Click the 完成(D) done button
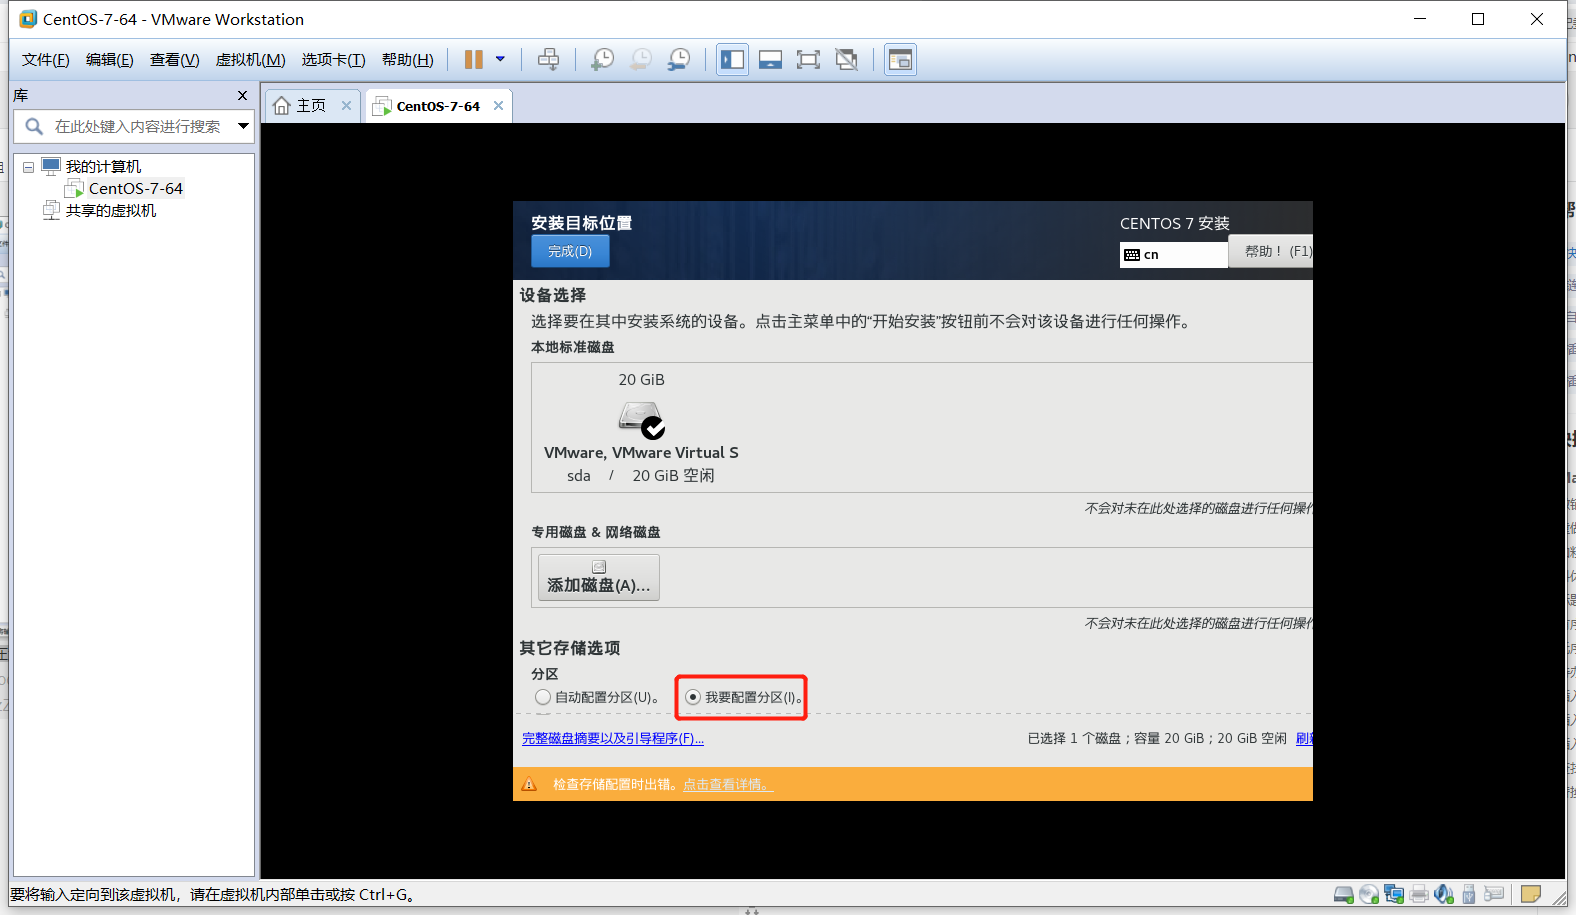This screenshot has width=1576, height=915. point(570,251)
